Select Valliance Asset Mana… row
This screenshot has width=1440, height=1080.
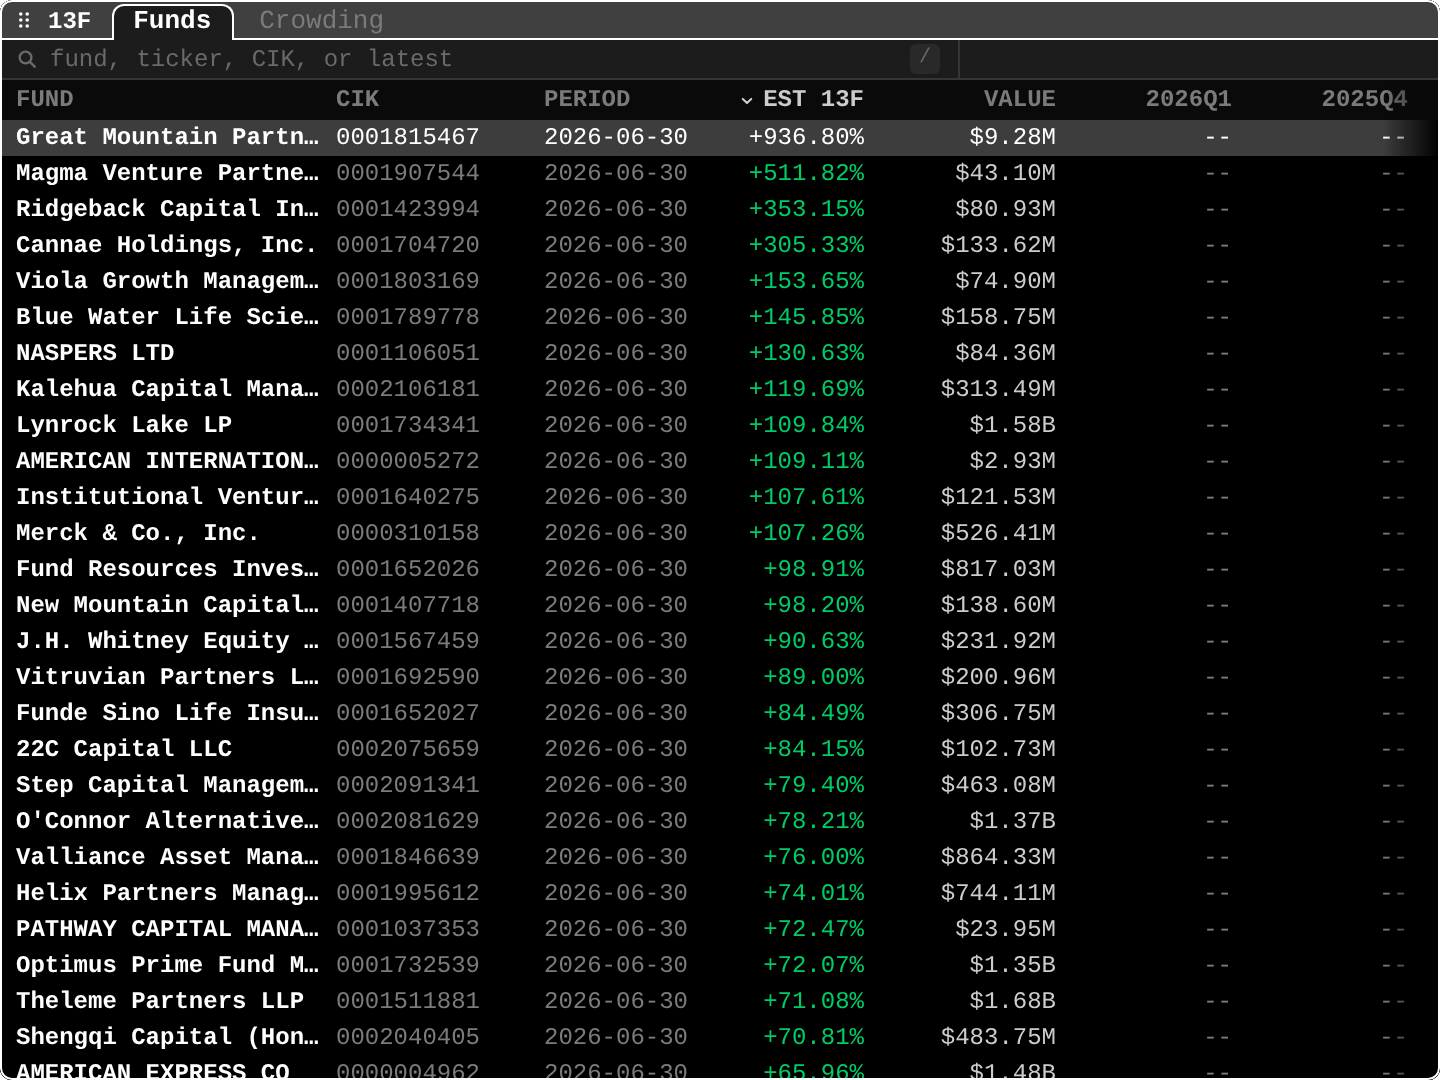coord(720,857)
